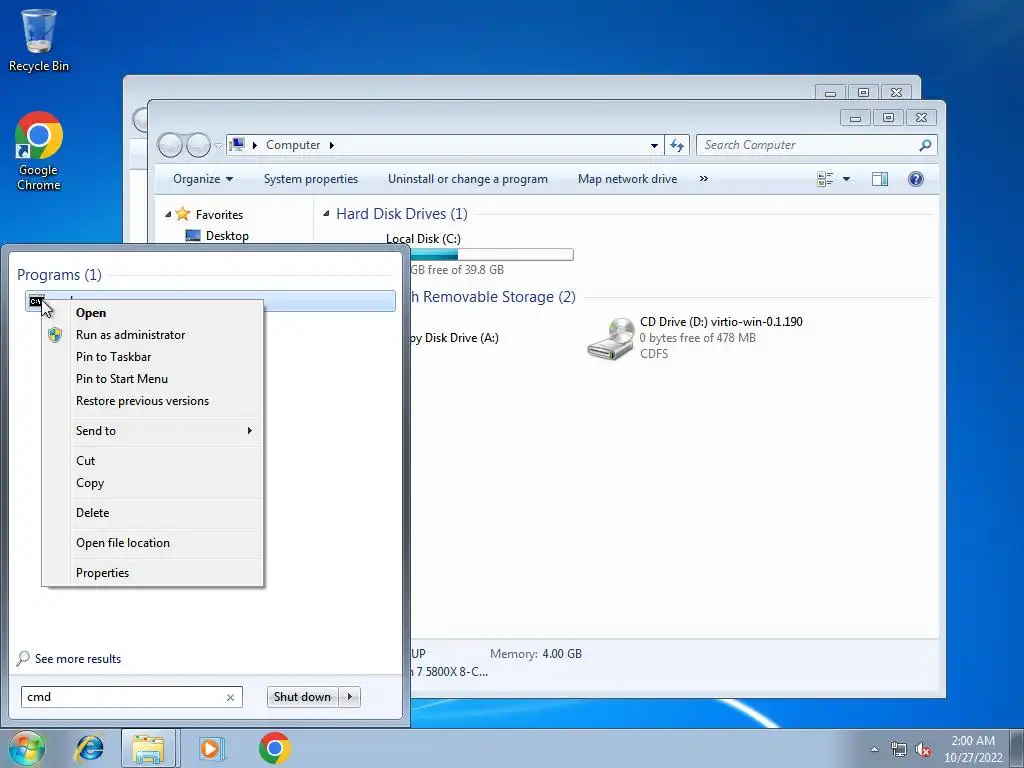
Task: Open Properties from context menu
Action: click(x=153, y=573)
